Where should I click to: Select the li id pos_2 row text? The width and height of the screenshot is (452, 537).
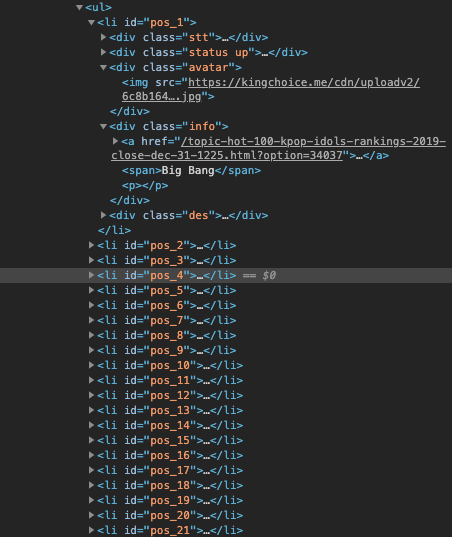167,245
